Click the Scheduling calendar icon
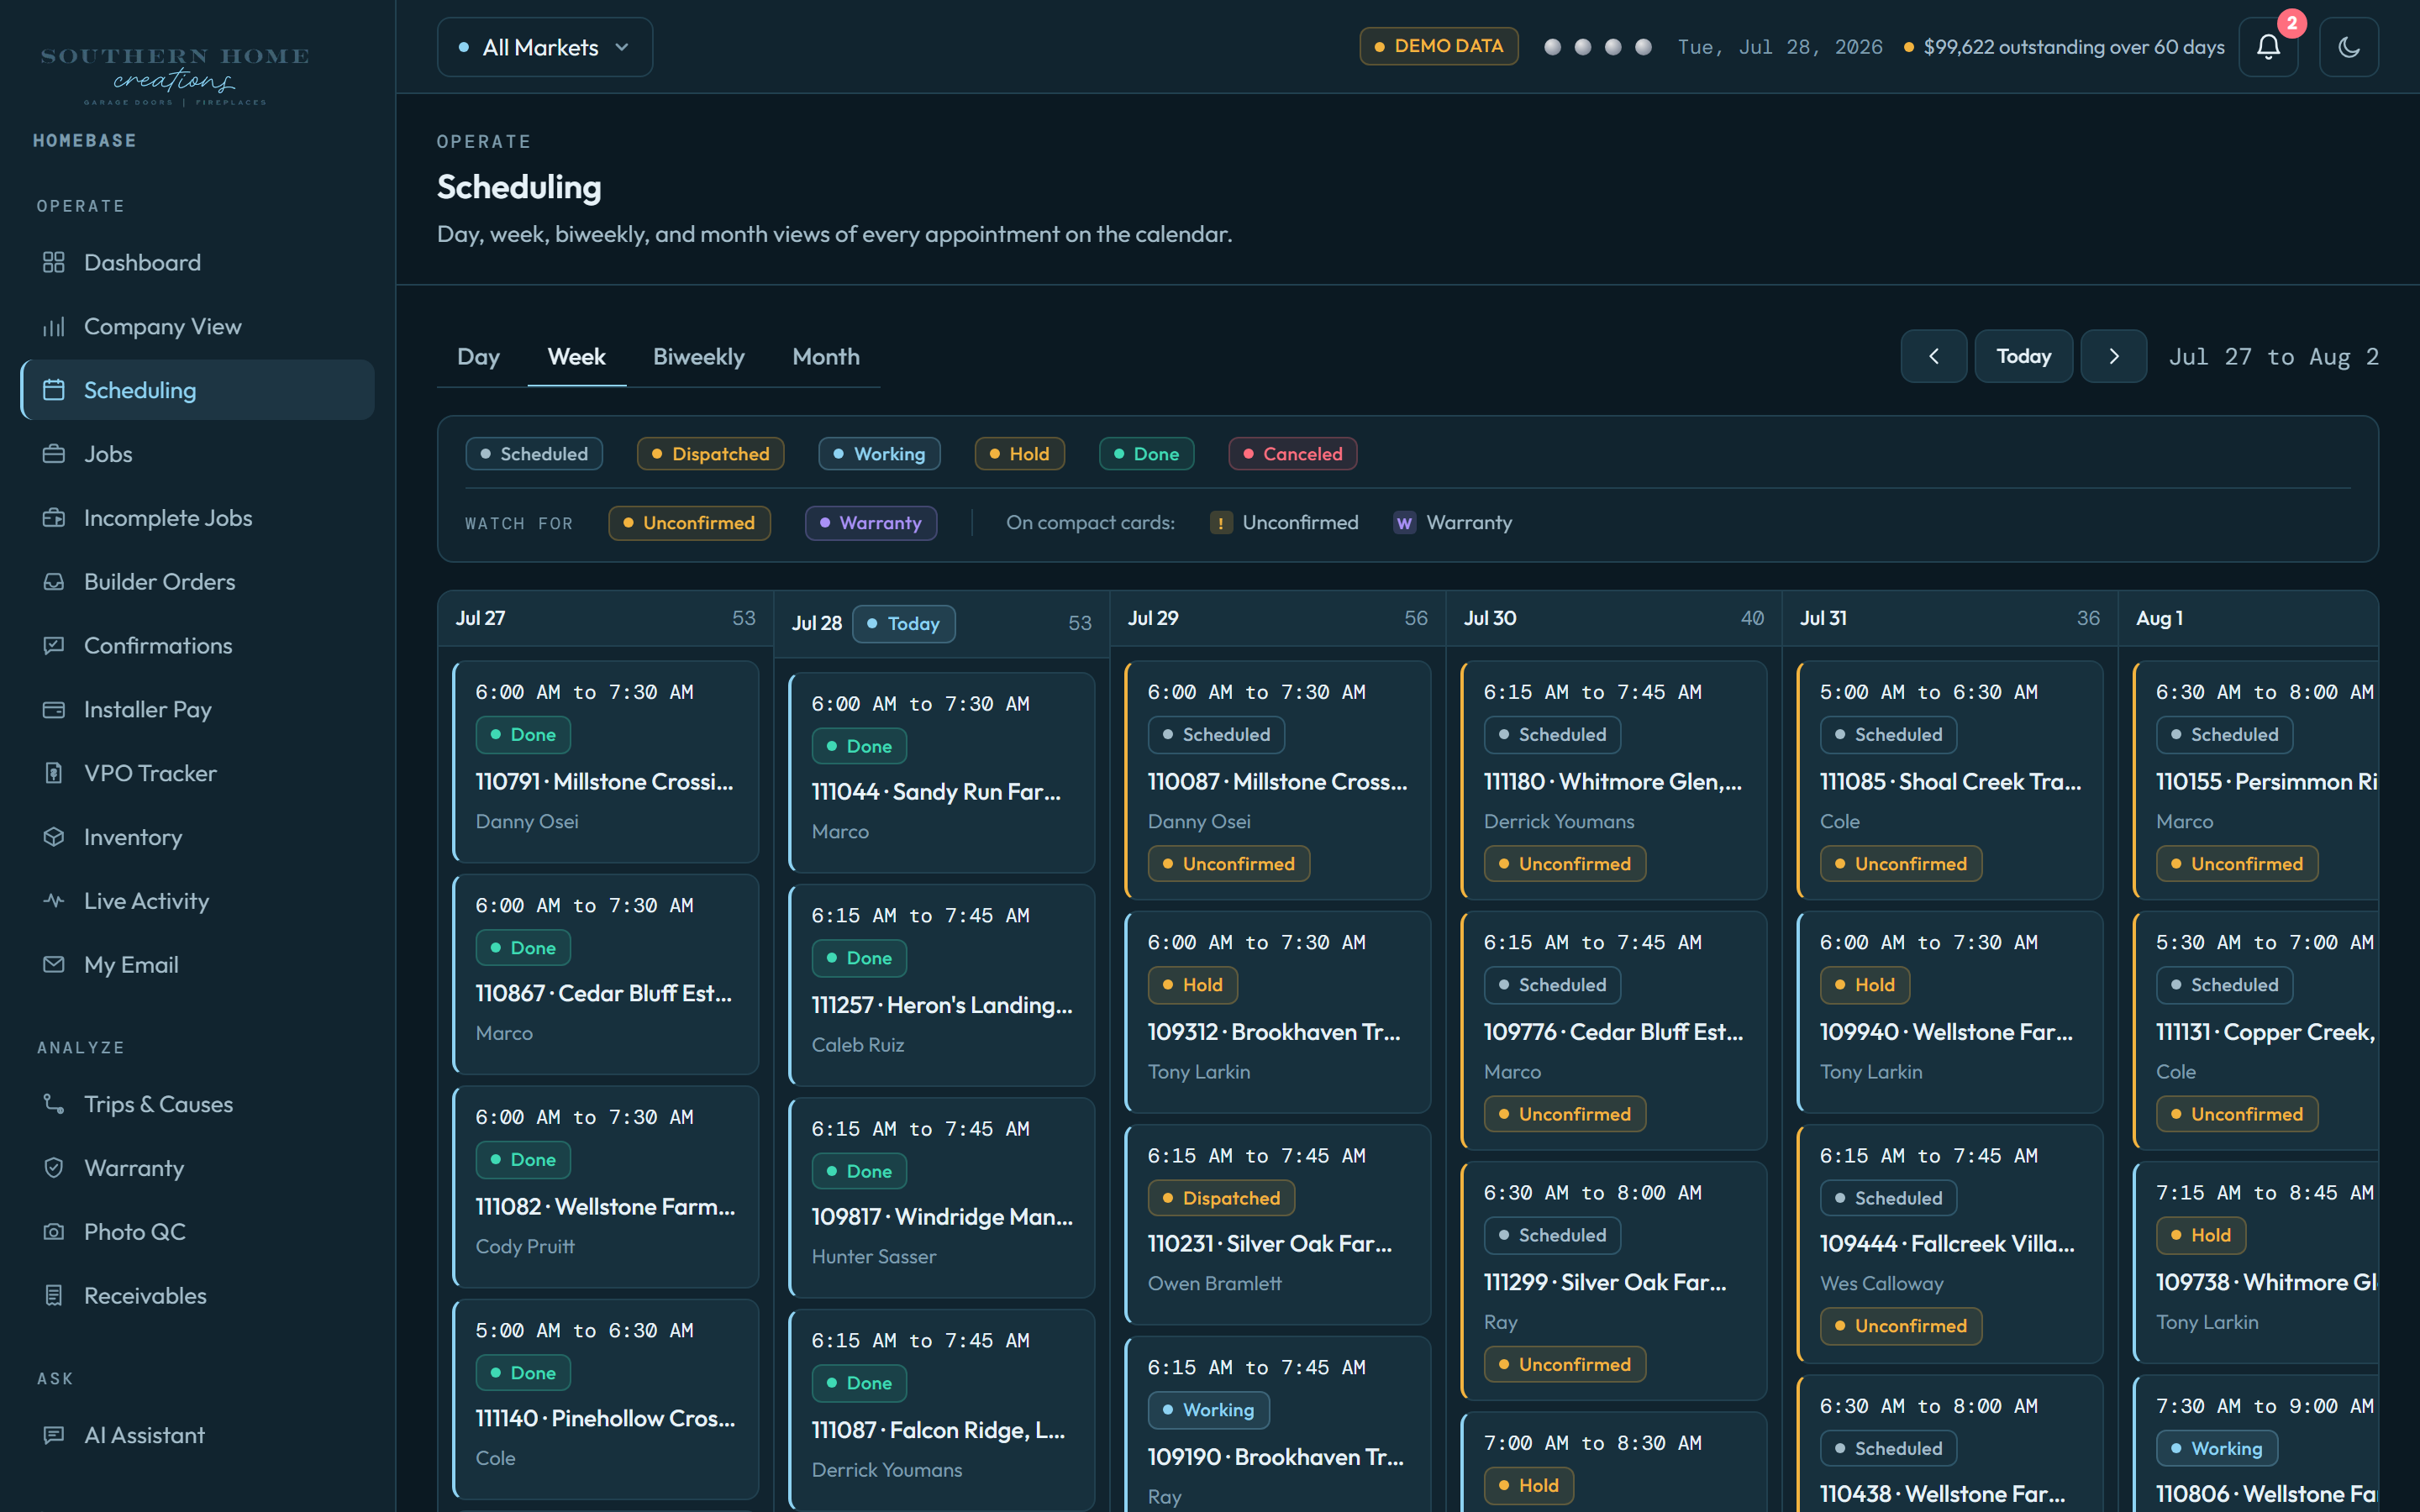 (54, 390)
